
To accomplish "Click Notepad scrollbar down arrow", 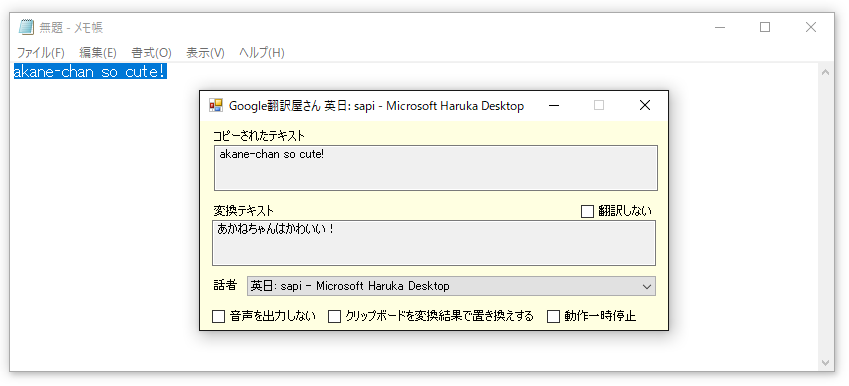I will (825, 362).
